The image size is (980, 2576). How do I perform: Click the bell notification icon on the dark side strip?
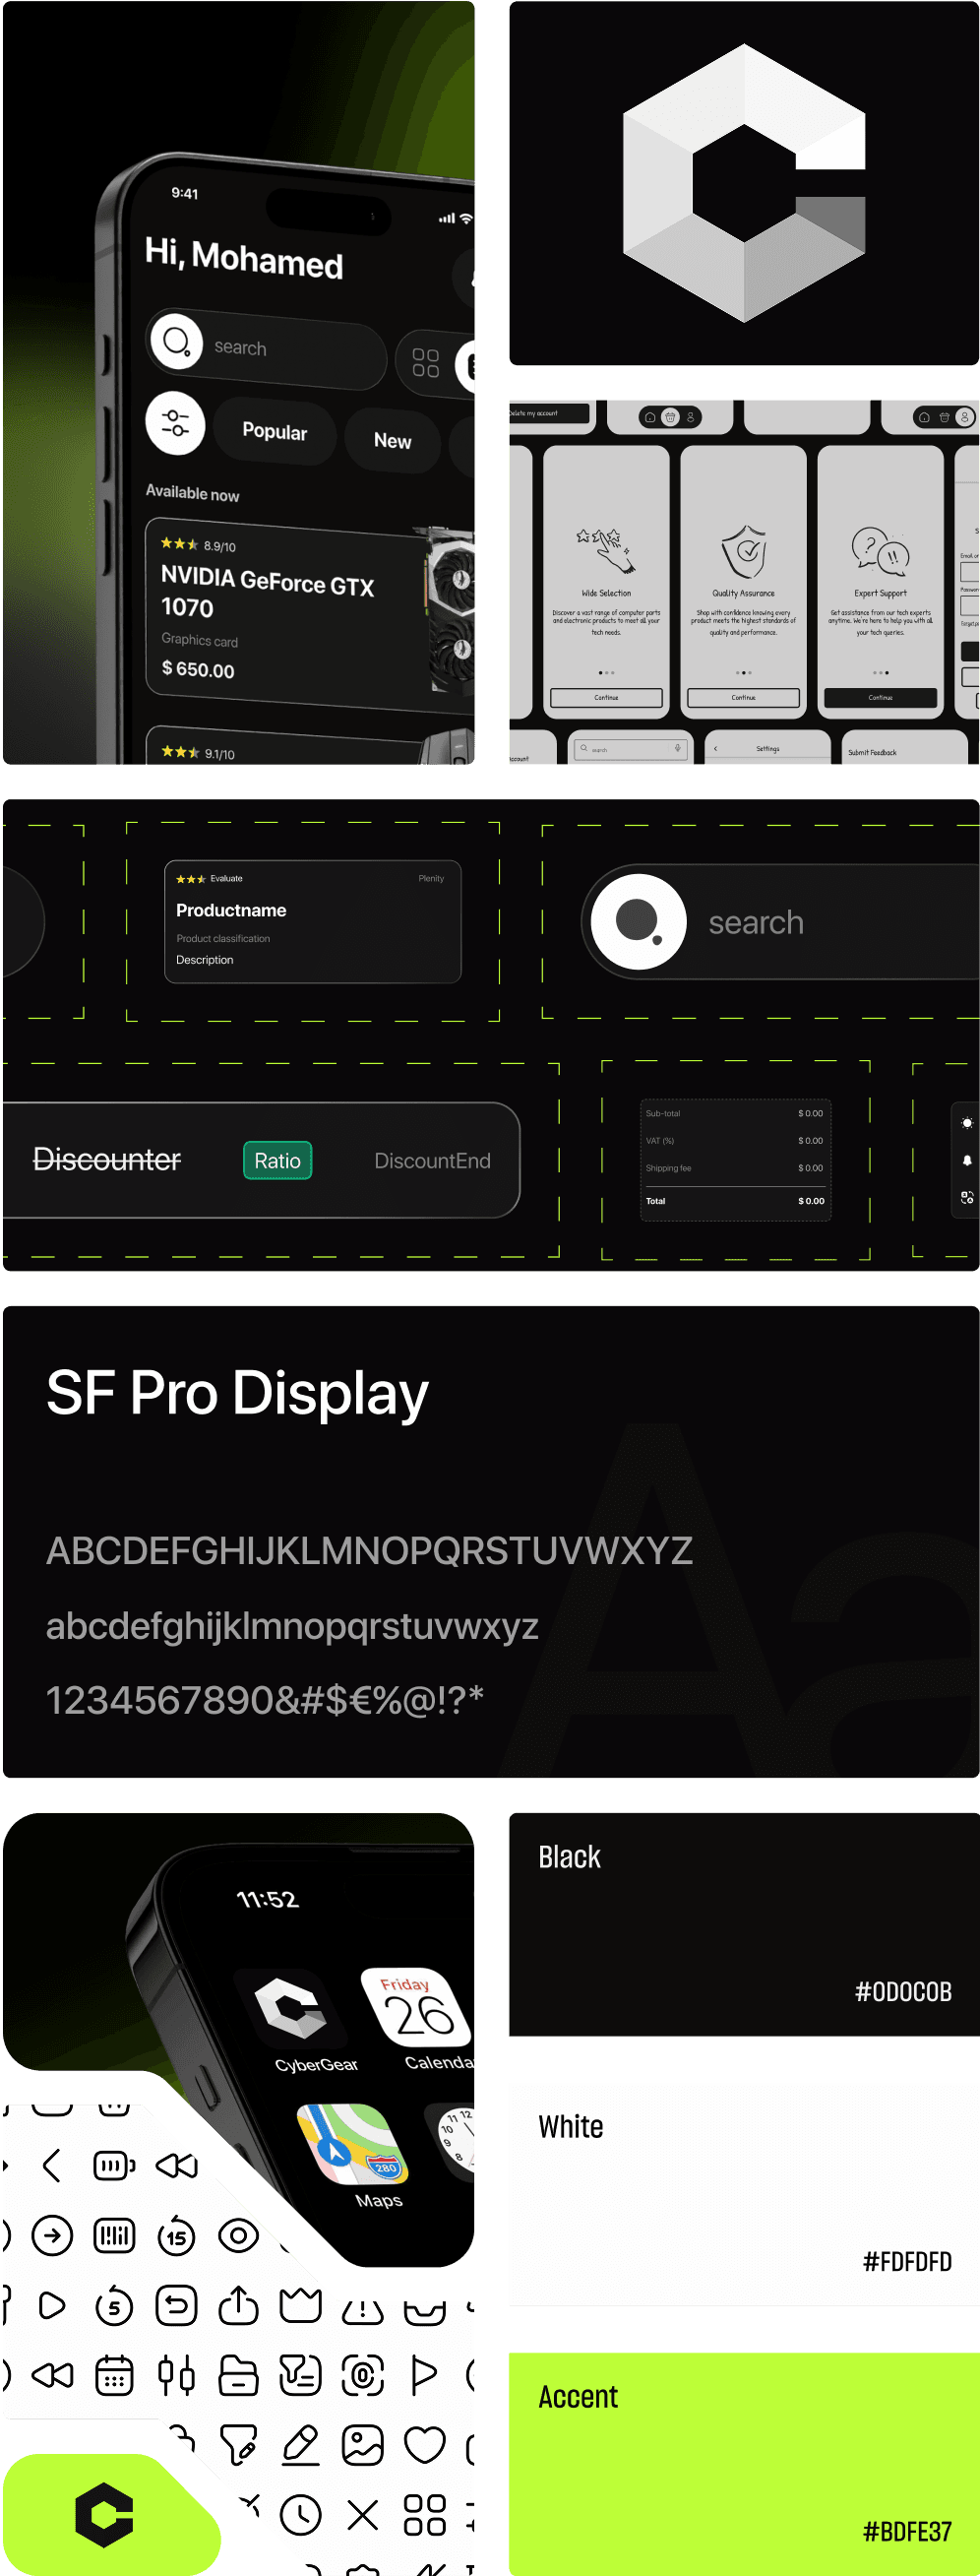966,1160
